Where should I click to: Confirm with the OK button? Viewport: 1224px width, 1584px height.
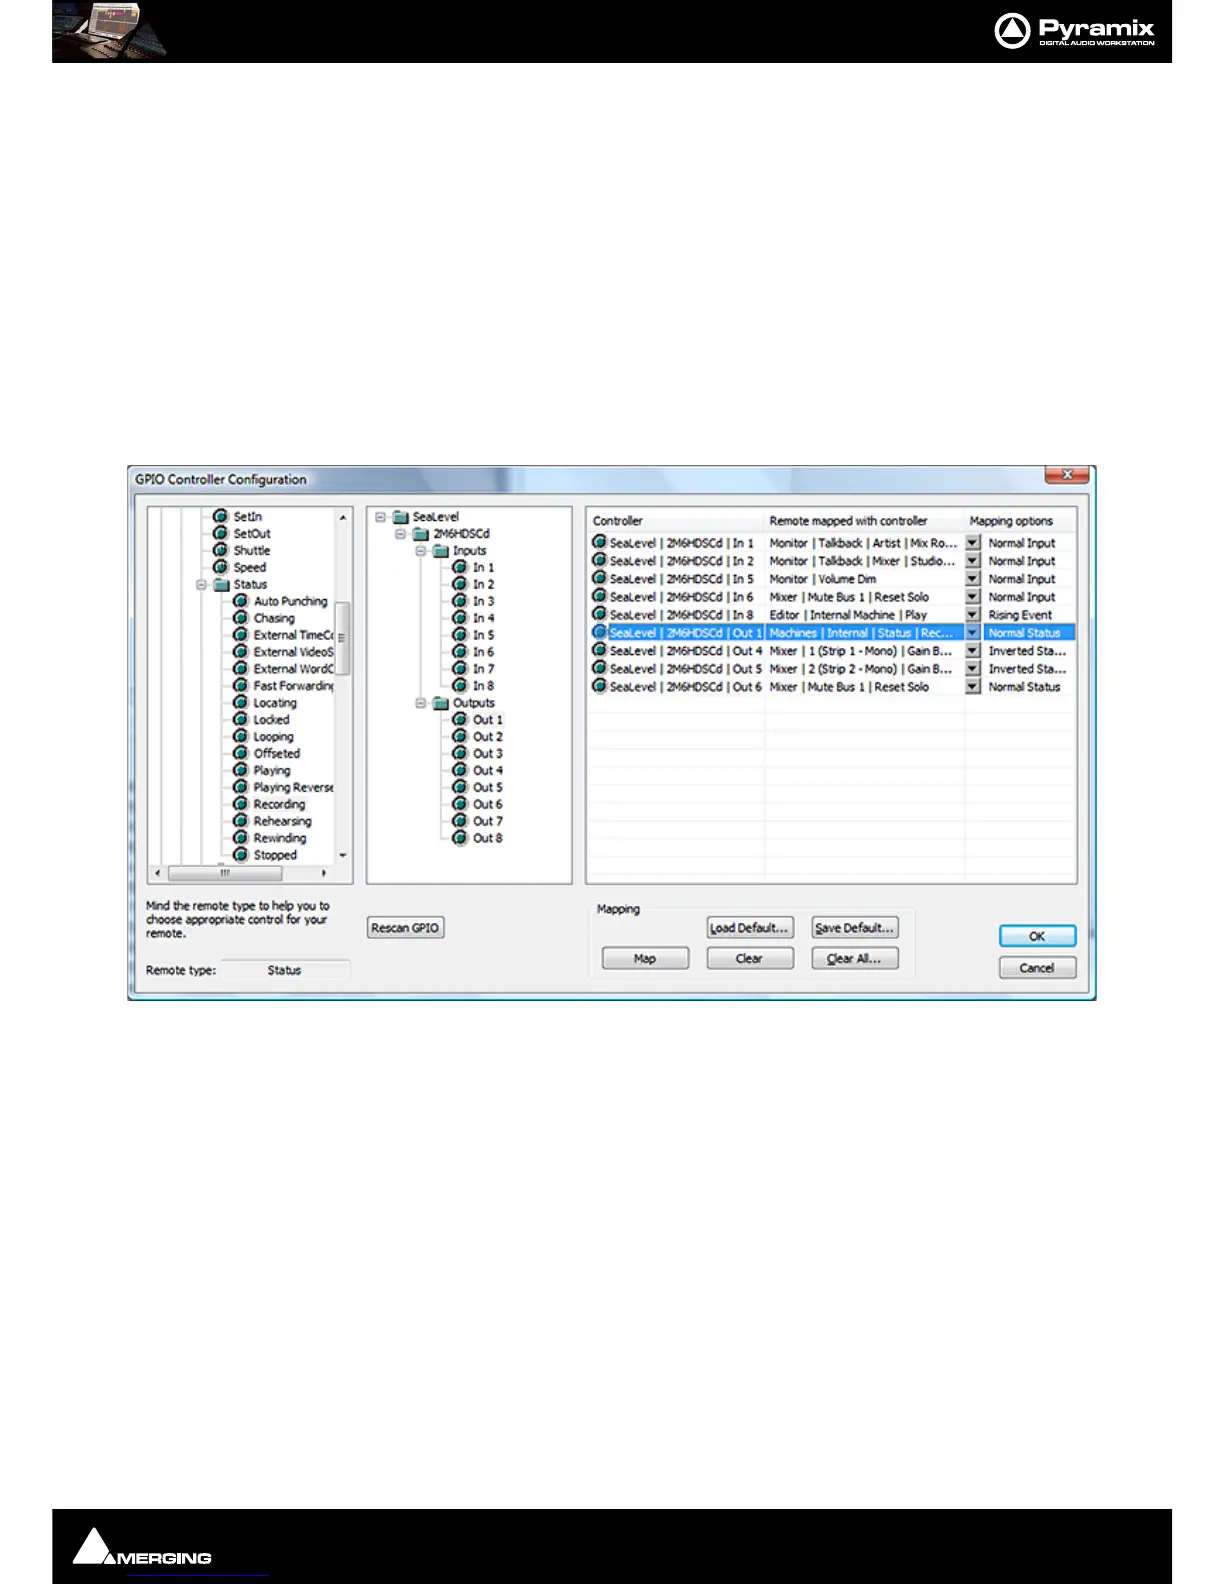(x=1037, y=936)
